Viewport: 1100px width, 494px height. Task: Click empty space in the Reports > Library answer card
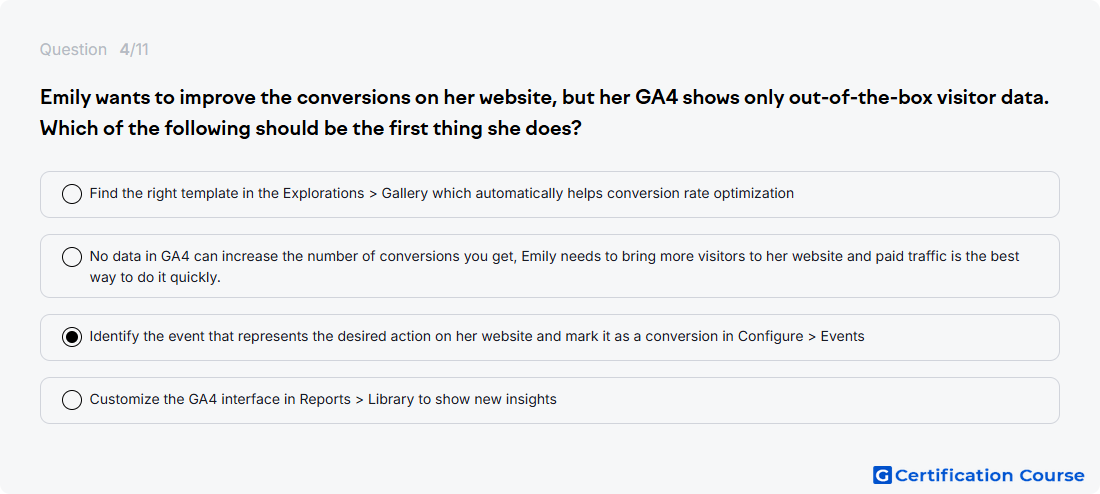click(807, 401)
